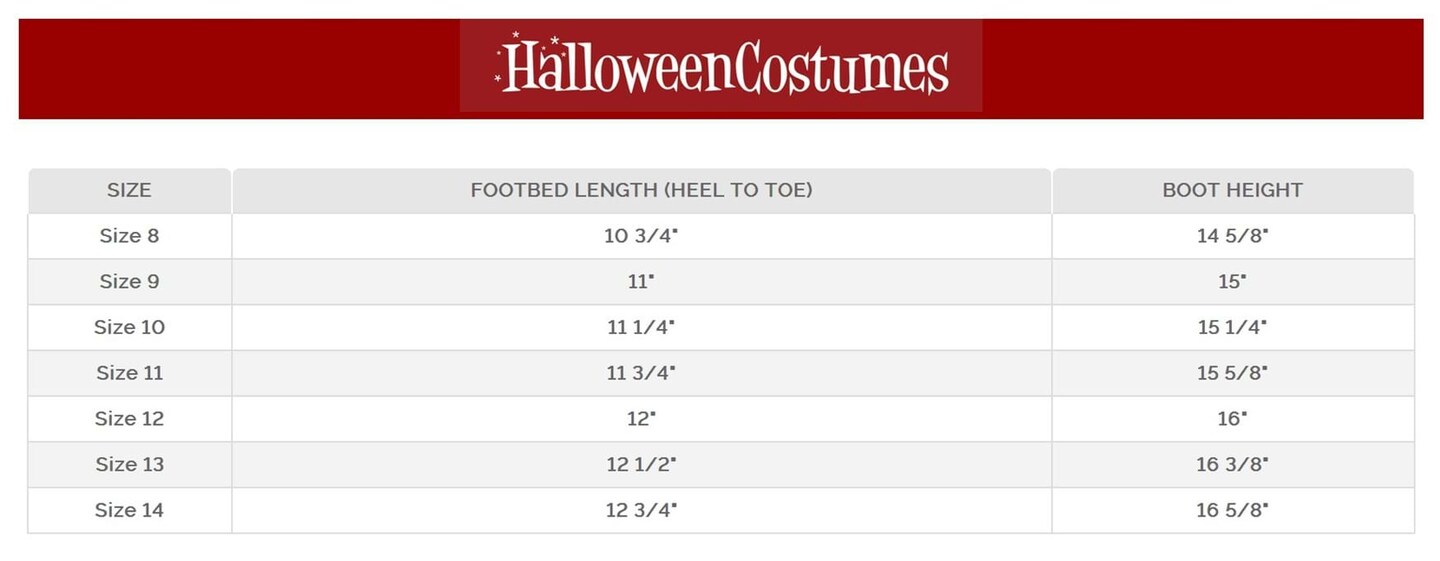The height and width of the screenshot is (561, 1440).
Task: Select the 15 5/8" boot height cell
Action: point(1232,373)
